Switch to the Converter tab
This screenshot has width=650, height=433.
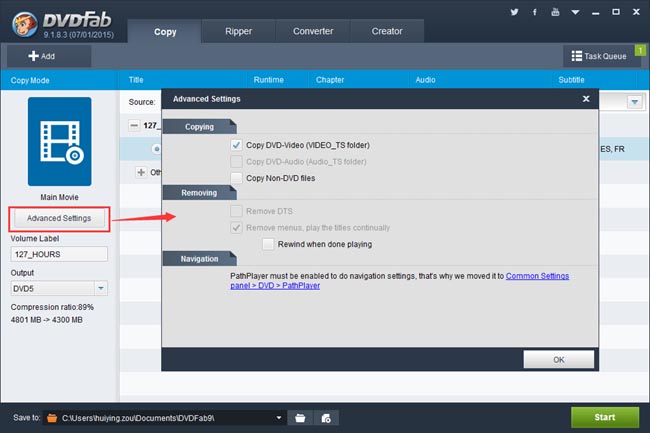pos(313,31)
